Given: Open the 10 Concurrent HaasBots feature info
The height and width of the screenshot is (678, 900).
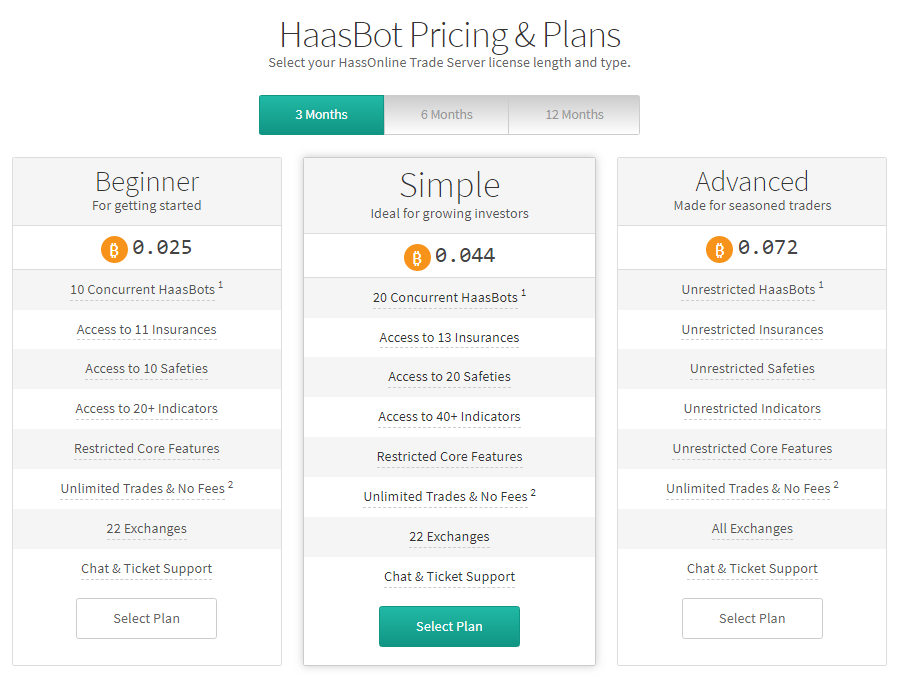Looking at the screenshot, I should [142, 290].
